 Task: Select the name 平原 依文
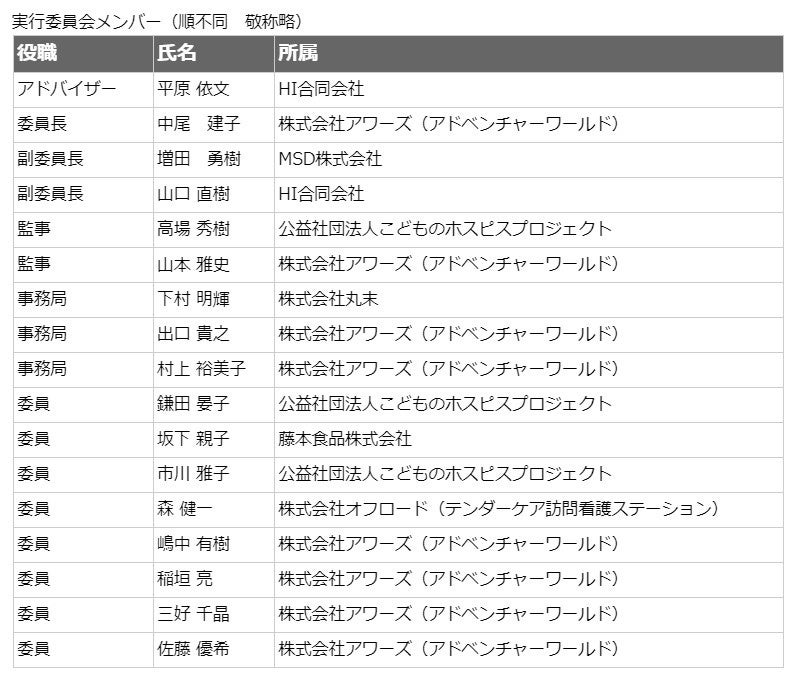(x=193, y=89)
